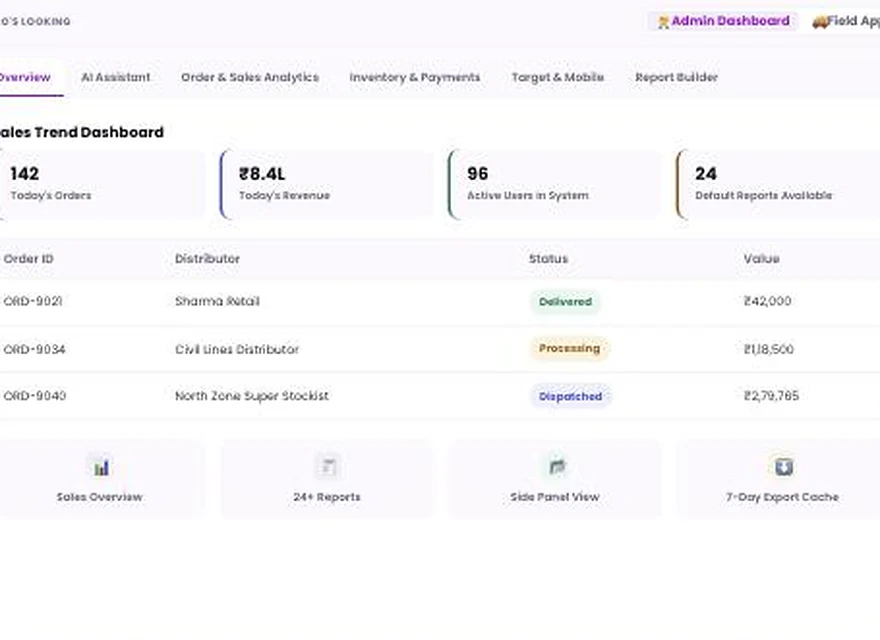Viewport: 880px width, 640px height.
Task: Click the Sales Trend Dashboard heading
Action: point(82,132)
